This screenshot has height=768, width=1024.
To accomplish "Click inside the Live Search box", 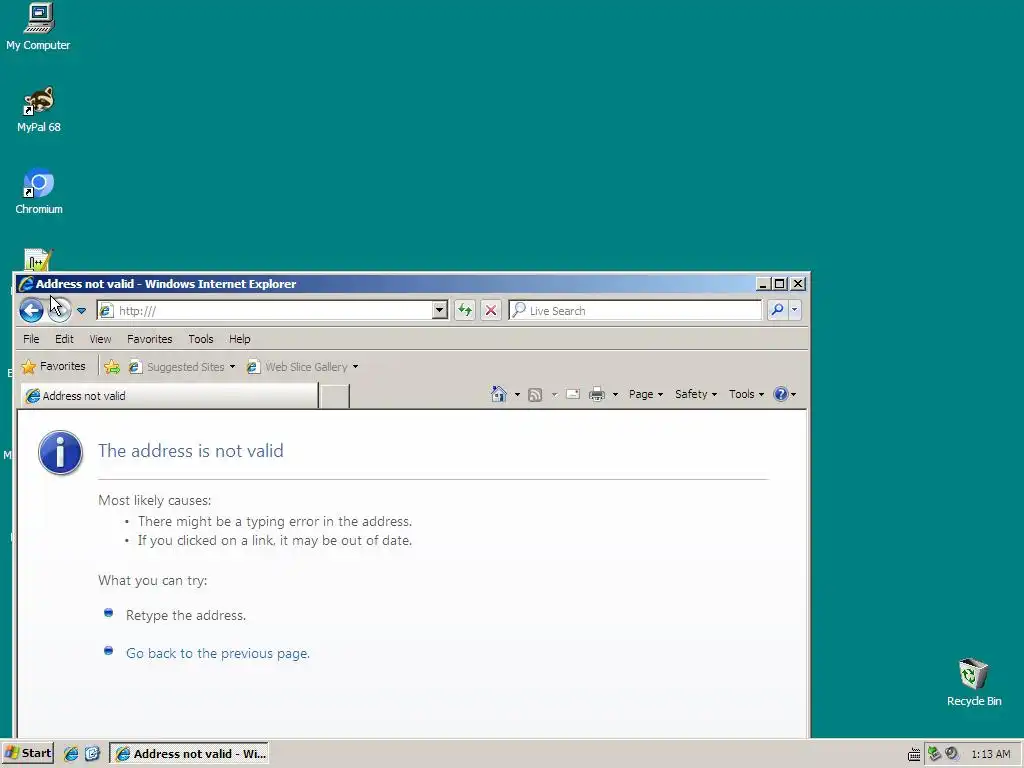I will (635, 310).
